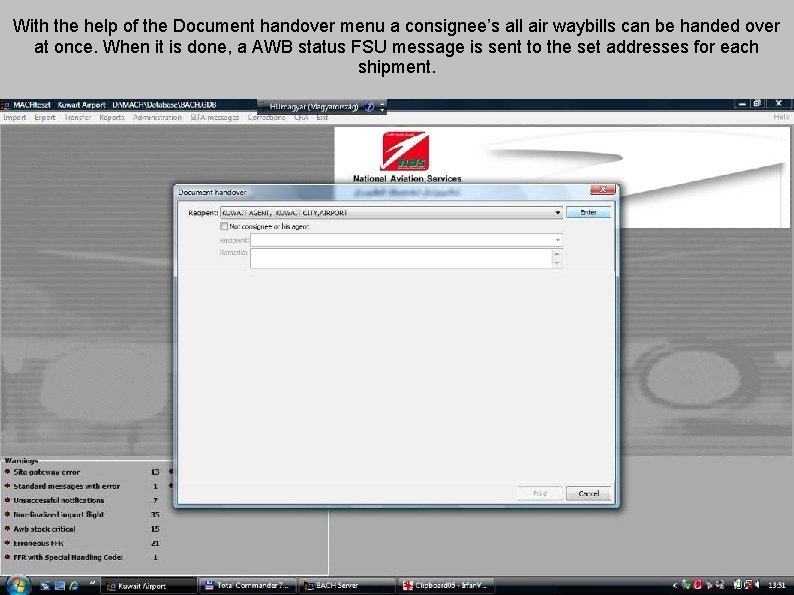
Task: Open the SITA messages menu
Action: (x=215, y=117)
